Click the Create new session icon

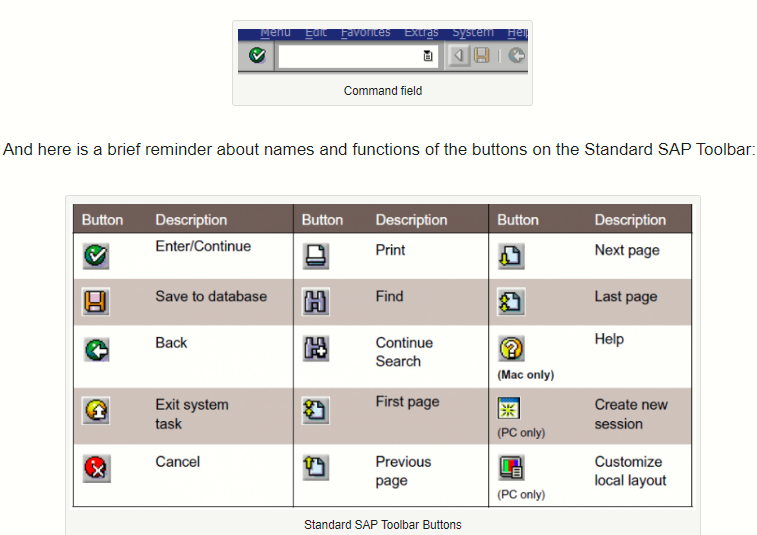click(509, 408)
